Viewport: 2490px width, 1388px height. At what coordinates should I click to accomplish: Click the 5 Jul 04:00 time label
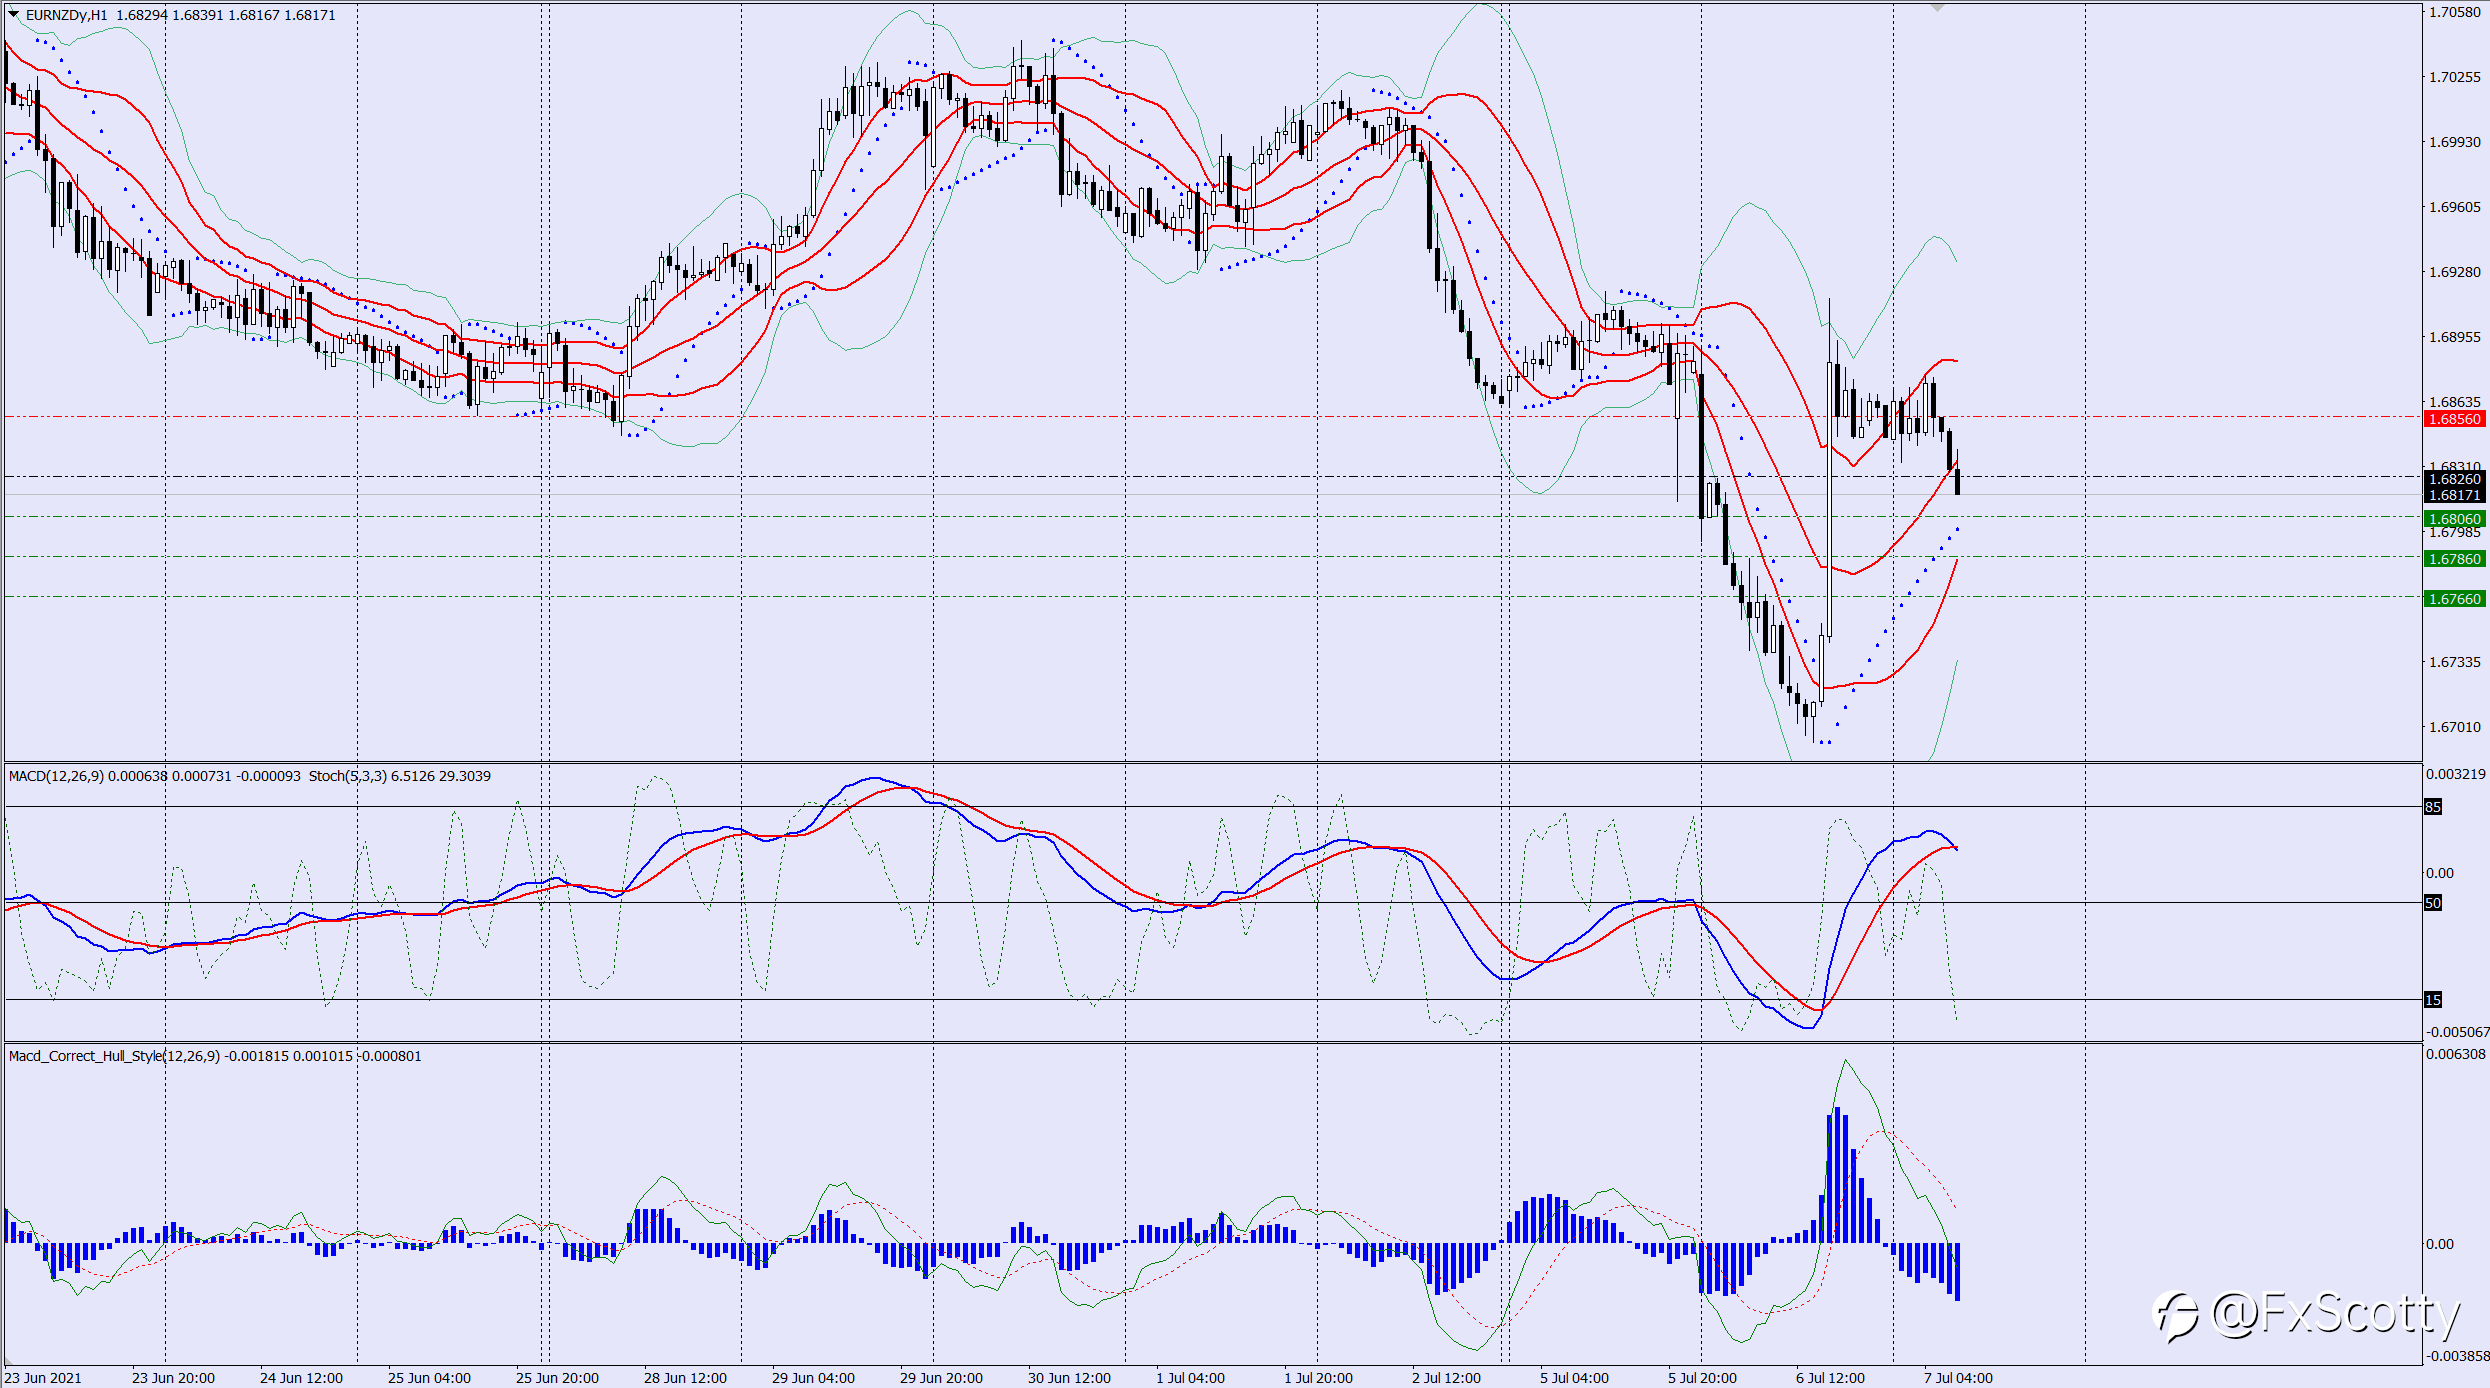1574,1378
